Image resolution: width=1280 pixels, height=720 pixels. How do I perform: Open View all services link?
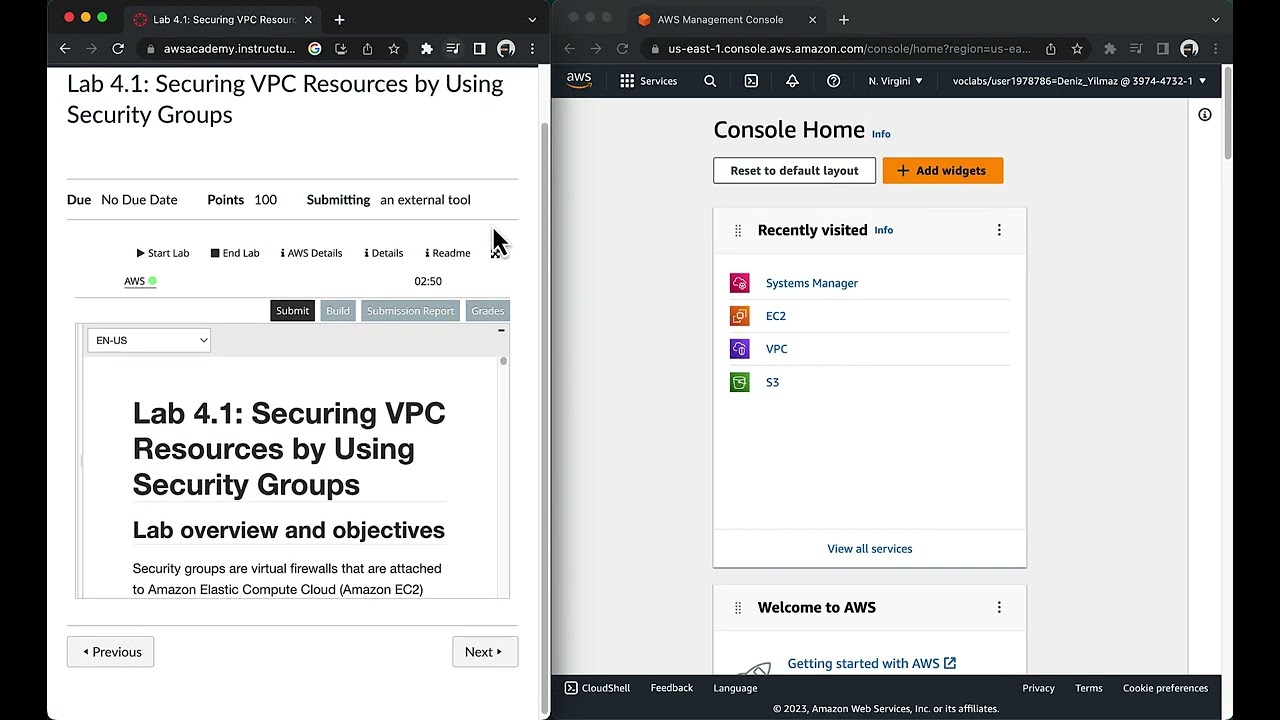click(869, 549)
